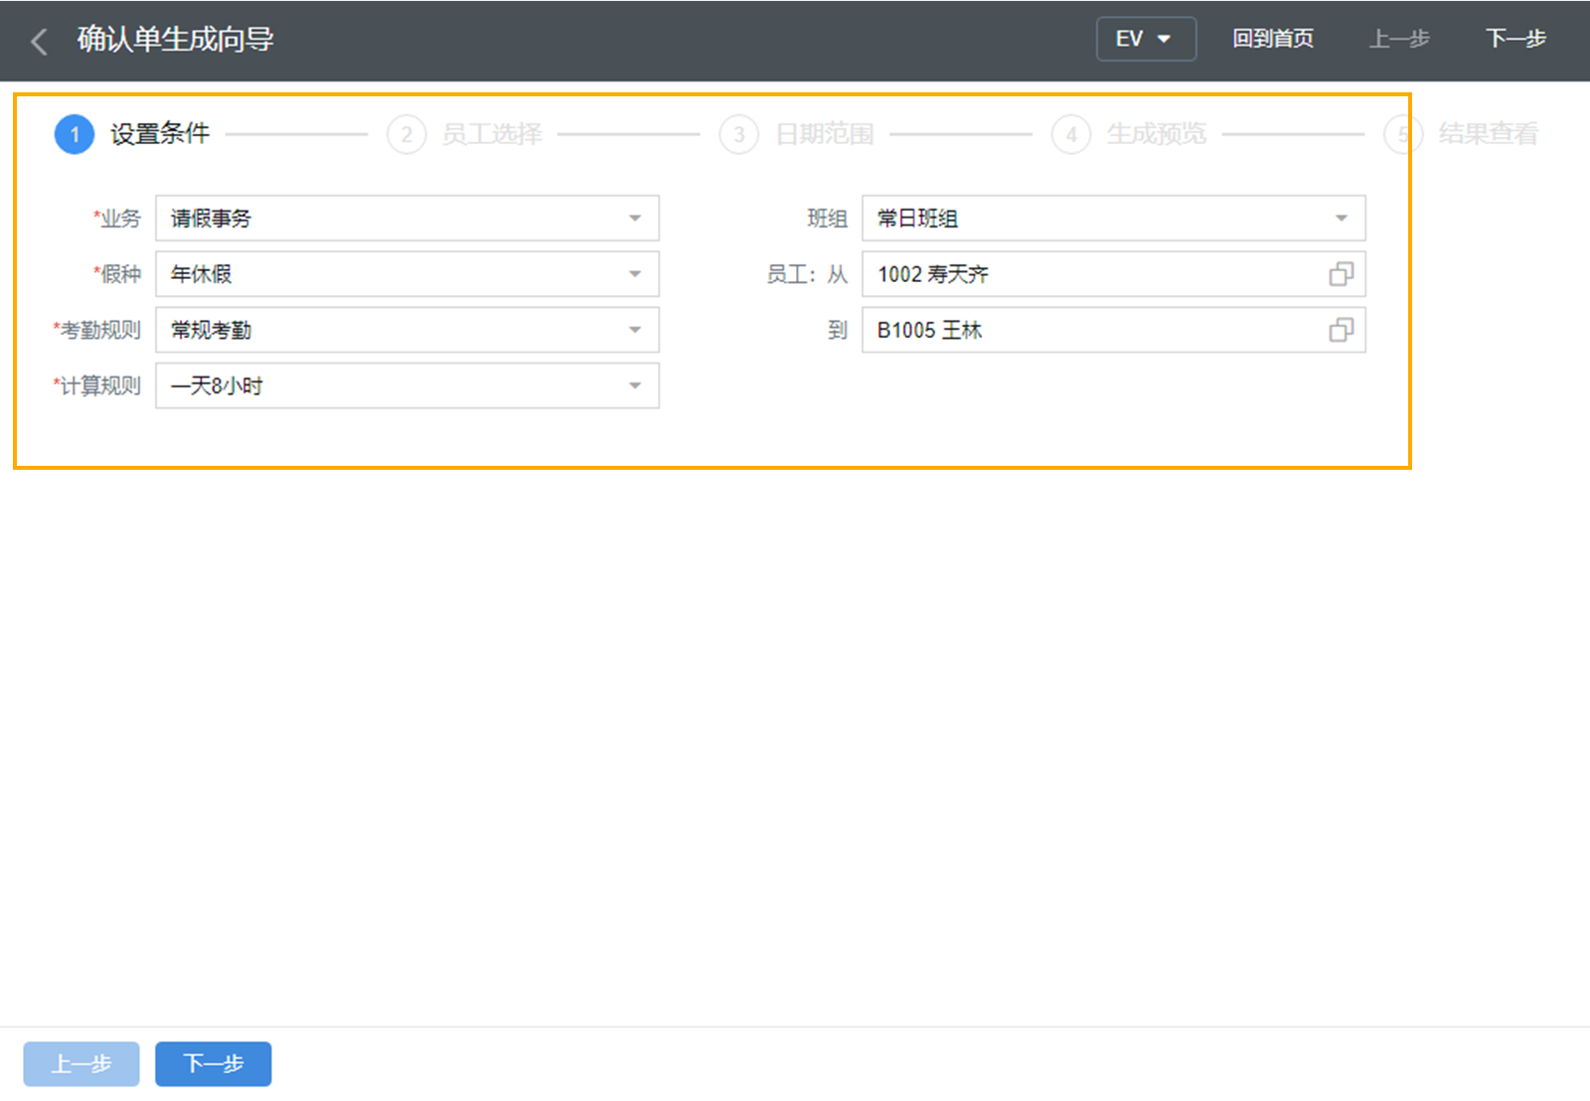Open the 考勤规则 dropdown showing 常规考勤

[407, 330]
